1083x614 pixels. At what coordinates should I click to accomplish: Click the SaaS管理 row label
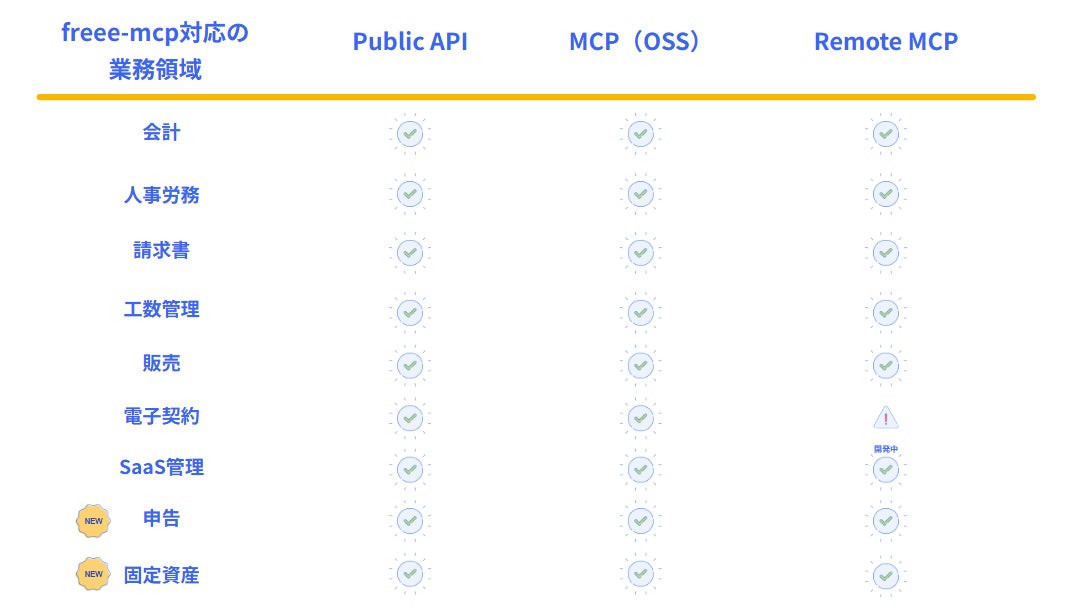pos(162,467)
